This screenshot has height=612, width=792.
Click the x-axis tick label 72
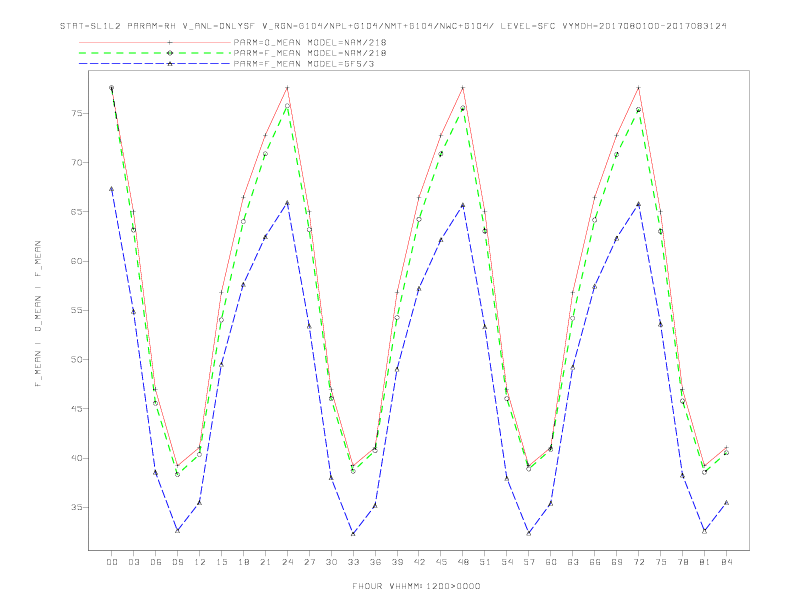pos(638,562)
